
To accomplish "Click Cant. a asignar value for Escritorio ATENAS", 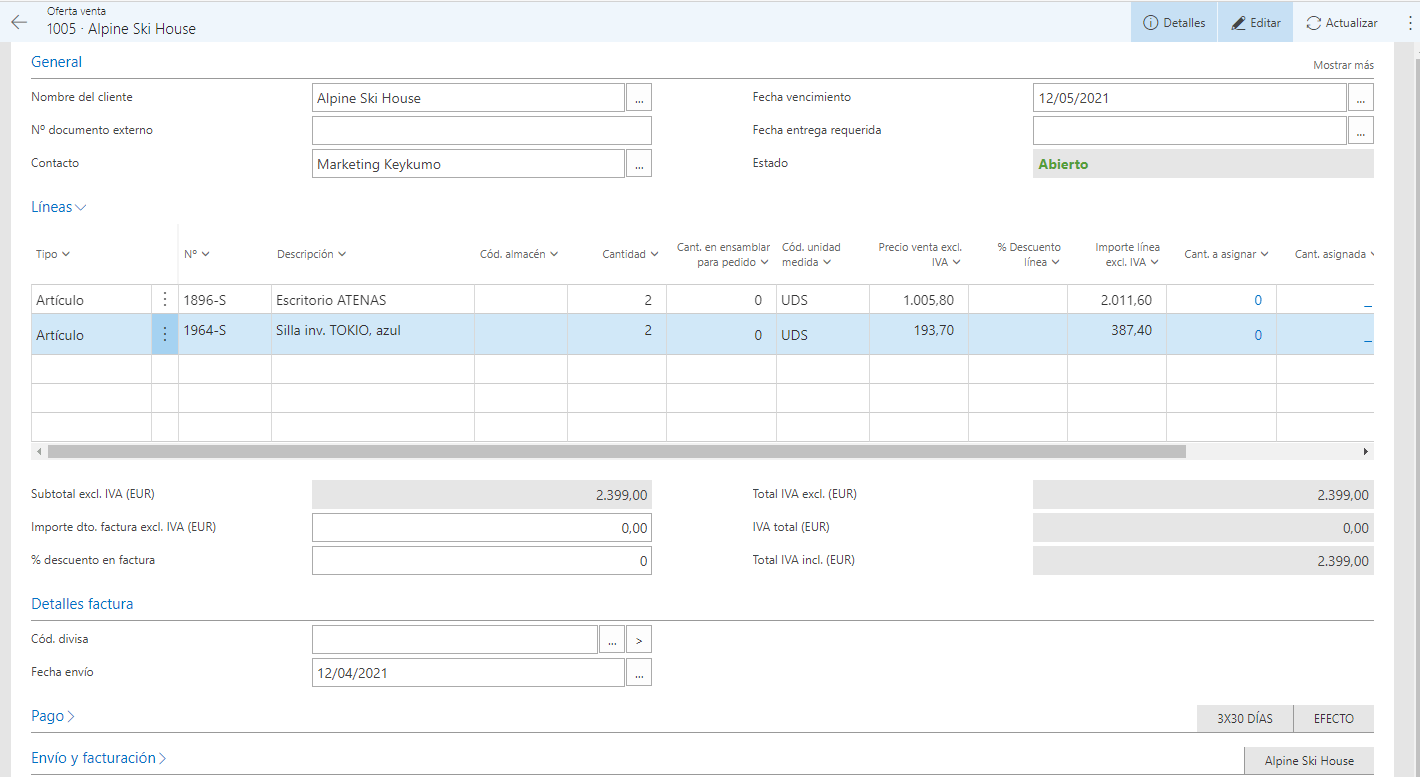I will coord(1258,300).
